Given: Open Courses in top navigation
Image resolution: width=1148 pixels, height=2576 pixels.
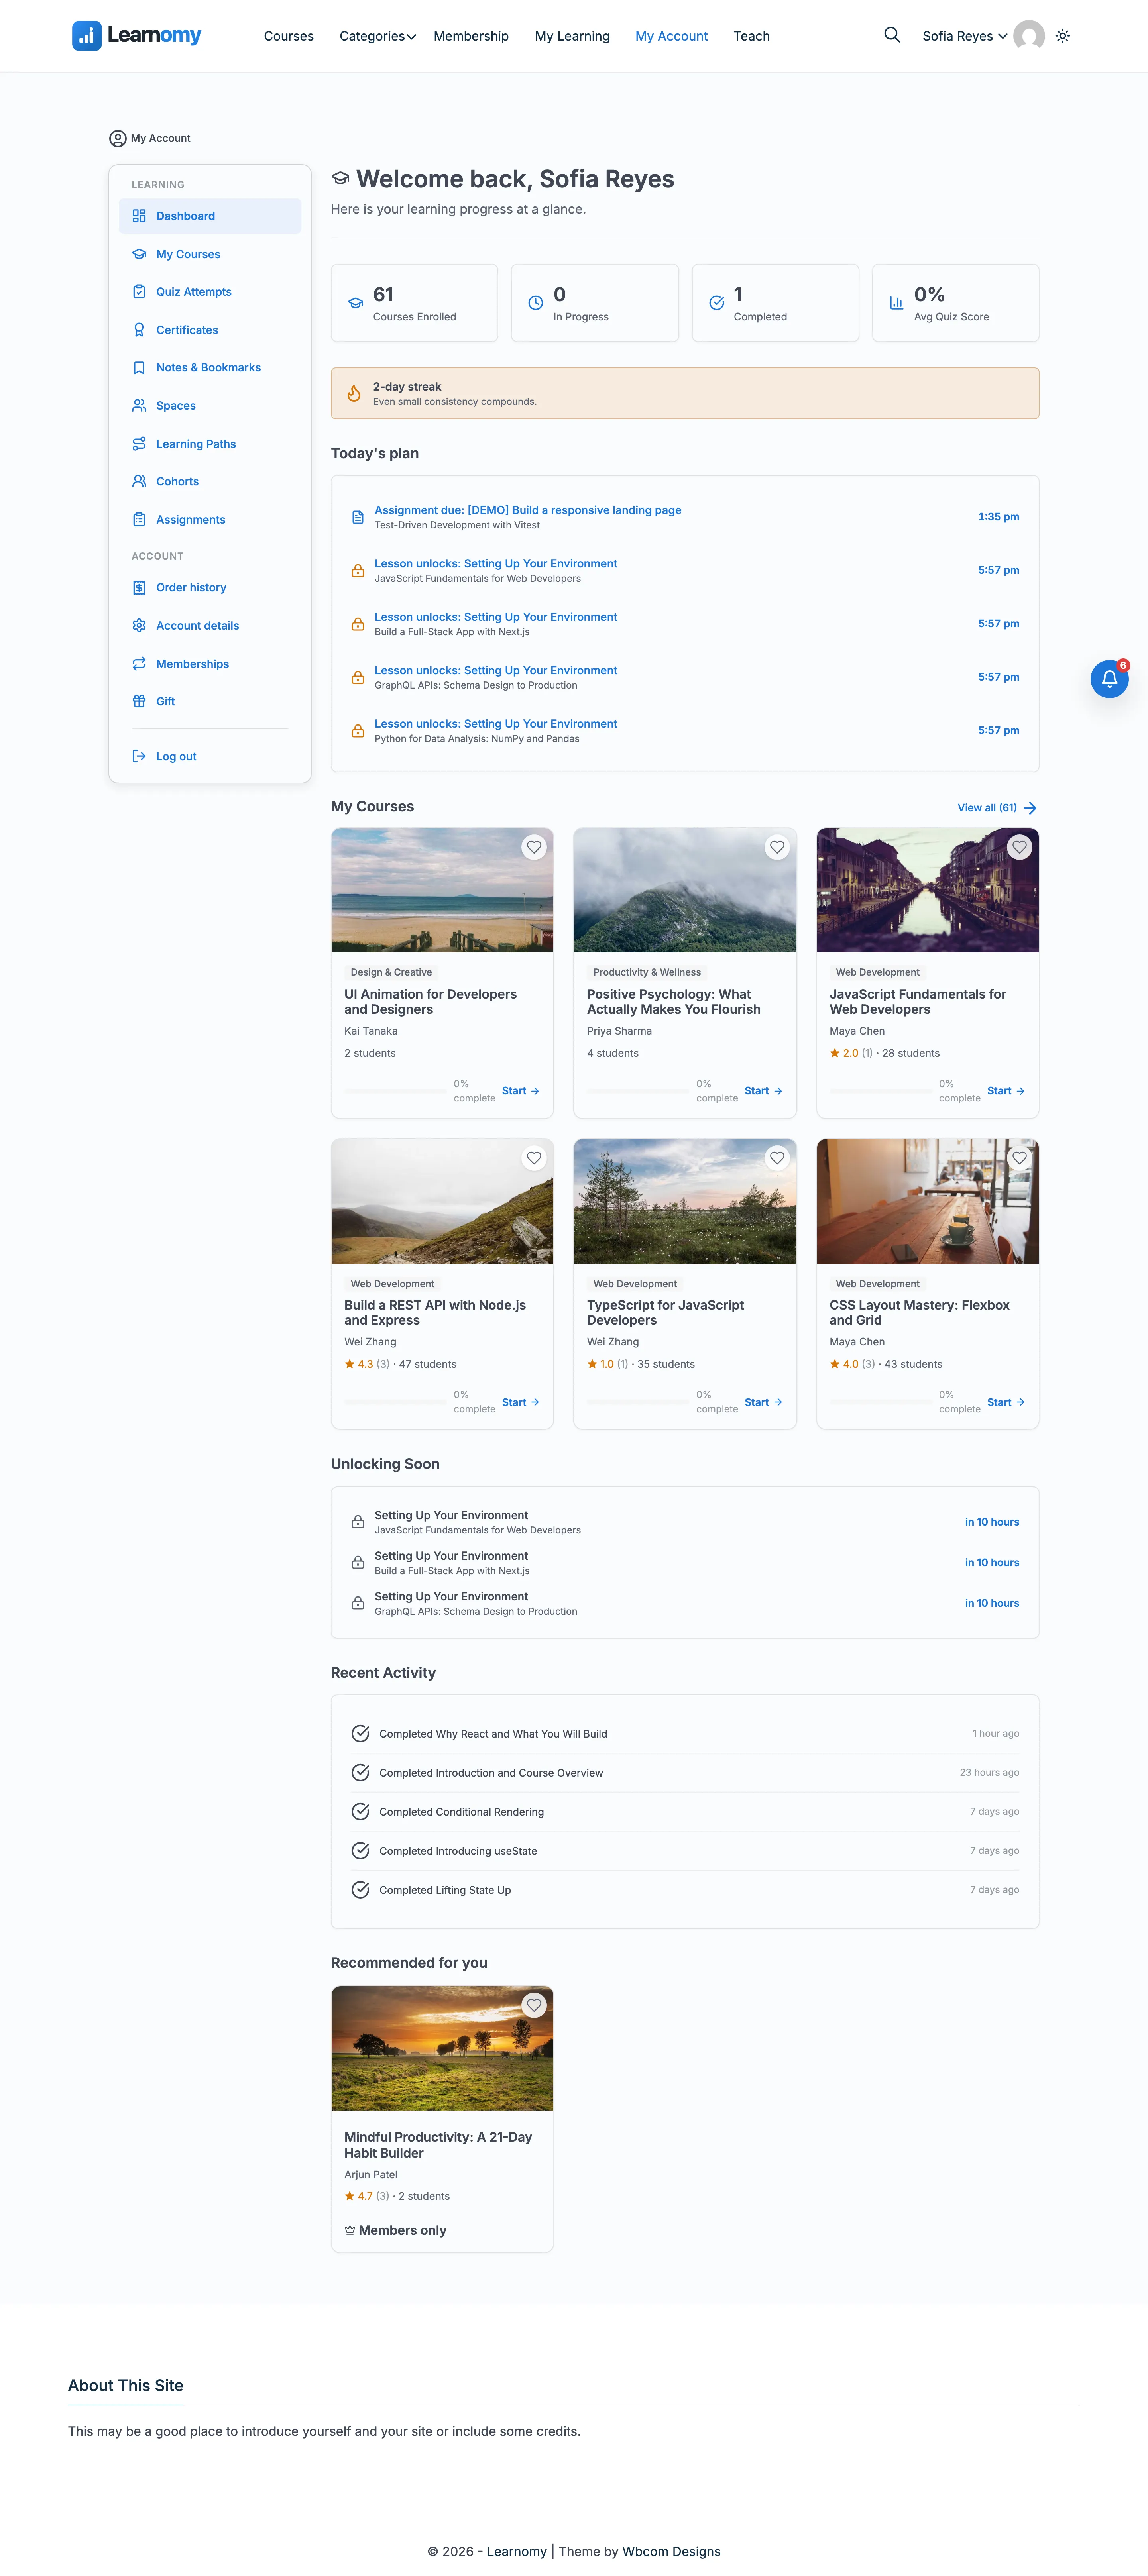Looking at the screenshot, I should [288, 36].
